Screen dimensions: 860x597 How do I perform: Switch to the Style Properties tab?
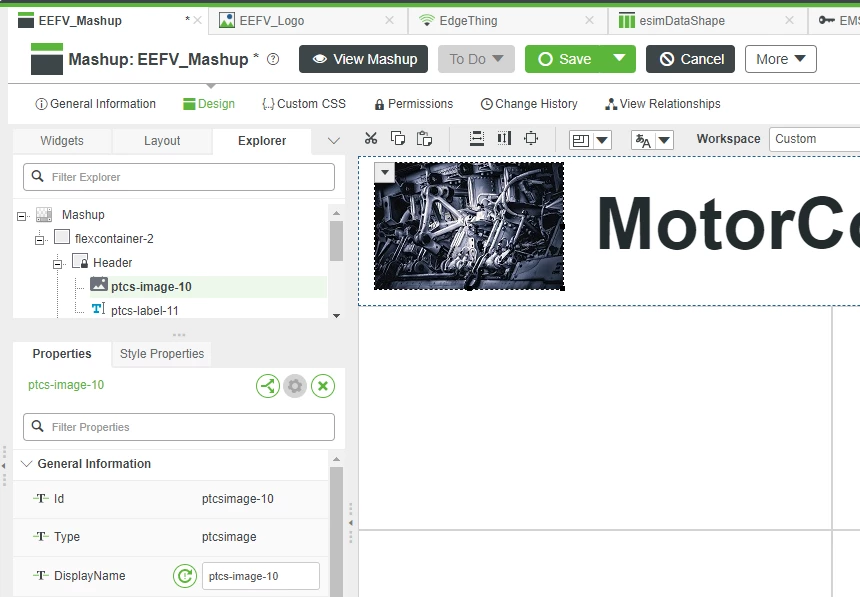tap(161, 353)
